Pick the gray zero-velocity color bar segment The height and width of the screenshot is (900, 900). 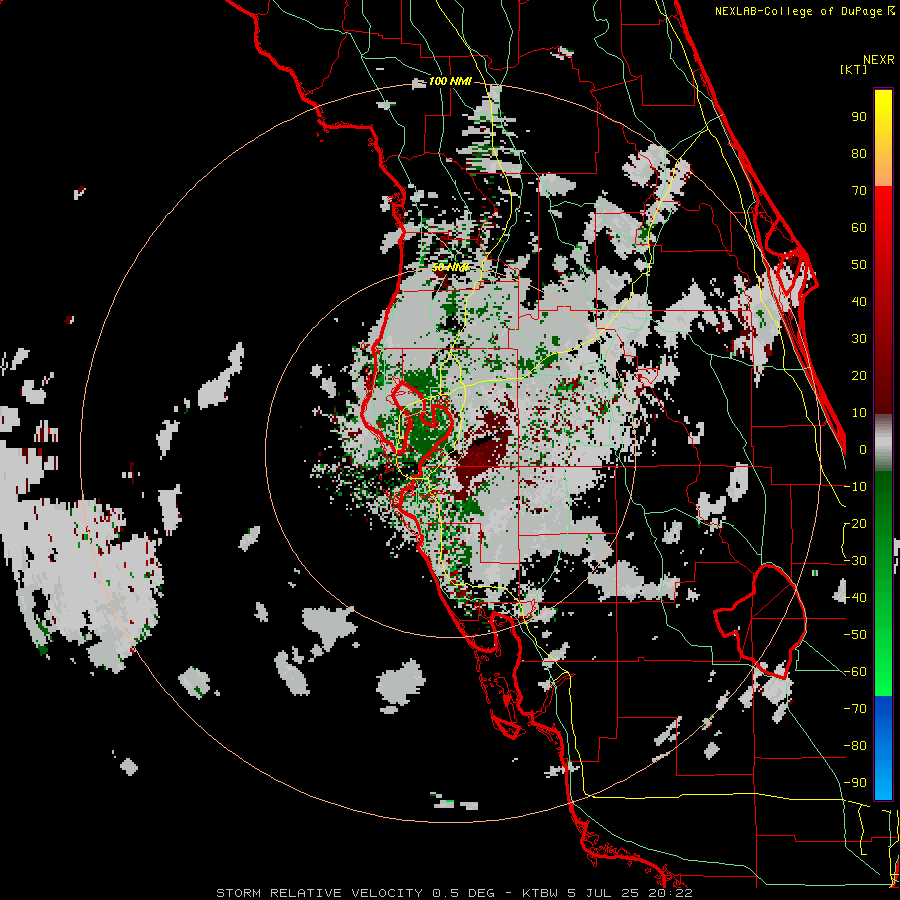point(883,443)
